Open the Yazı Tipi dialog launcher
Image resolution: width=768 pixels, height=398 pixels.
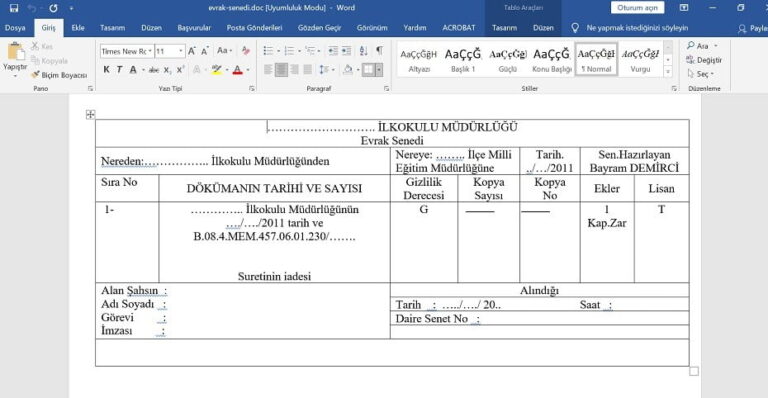coord(252,89)
